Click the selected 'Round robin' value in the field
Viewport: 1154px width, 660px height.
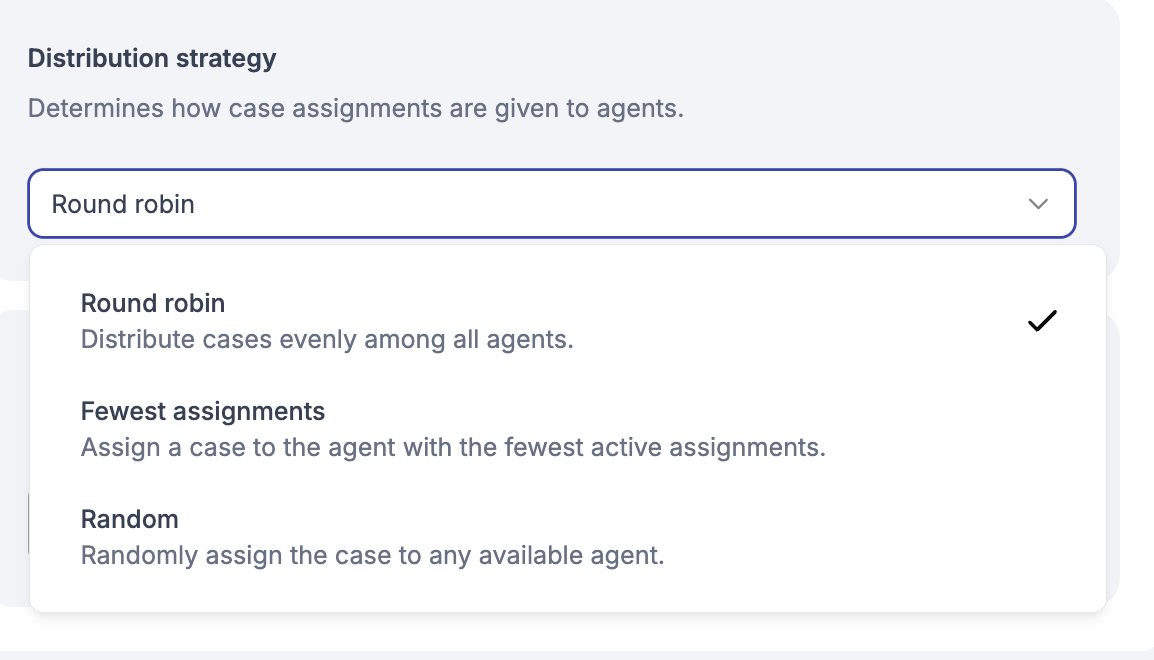(123, 204)
